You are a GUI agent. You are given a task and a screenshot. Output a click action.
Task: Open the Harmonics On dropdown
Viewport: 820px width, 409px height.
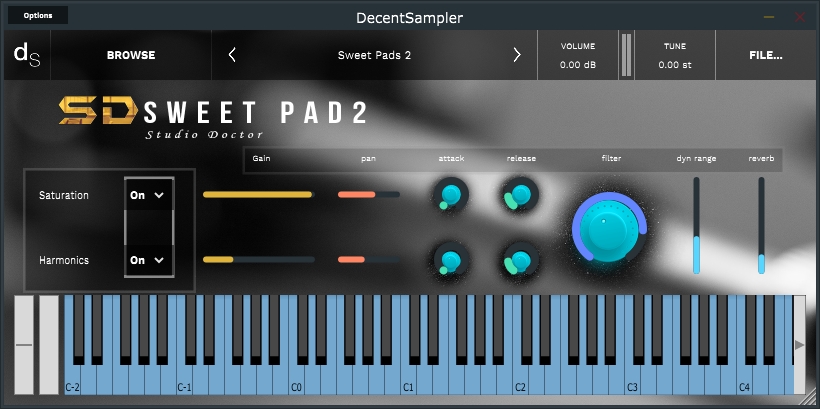click(x=149, y=260)
